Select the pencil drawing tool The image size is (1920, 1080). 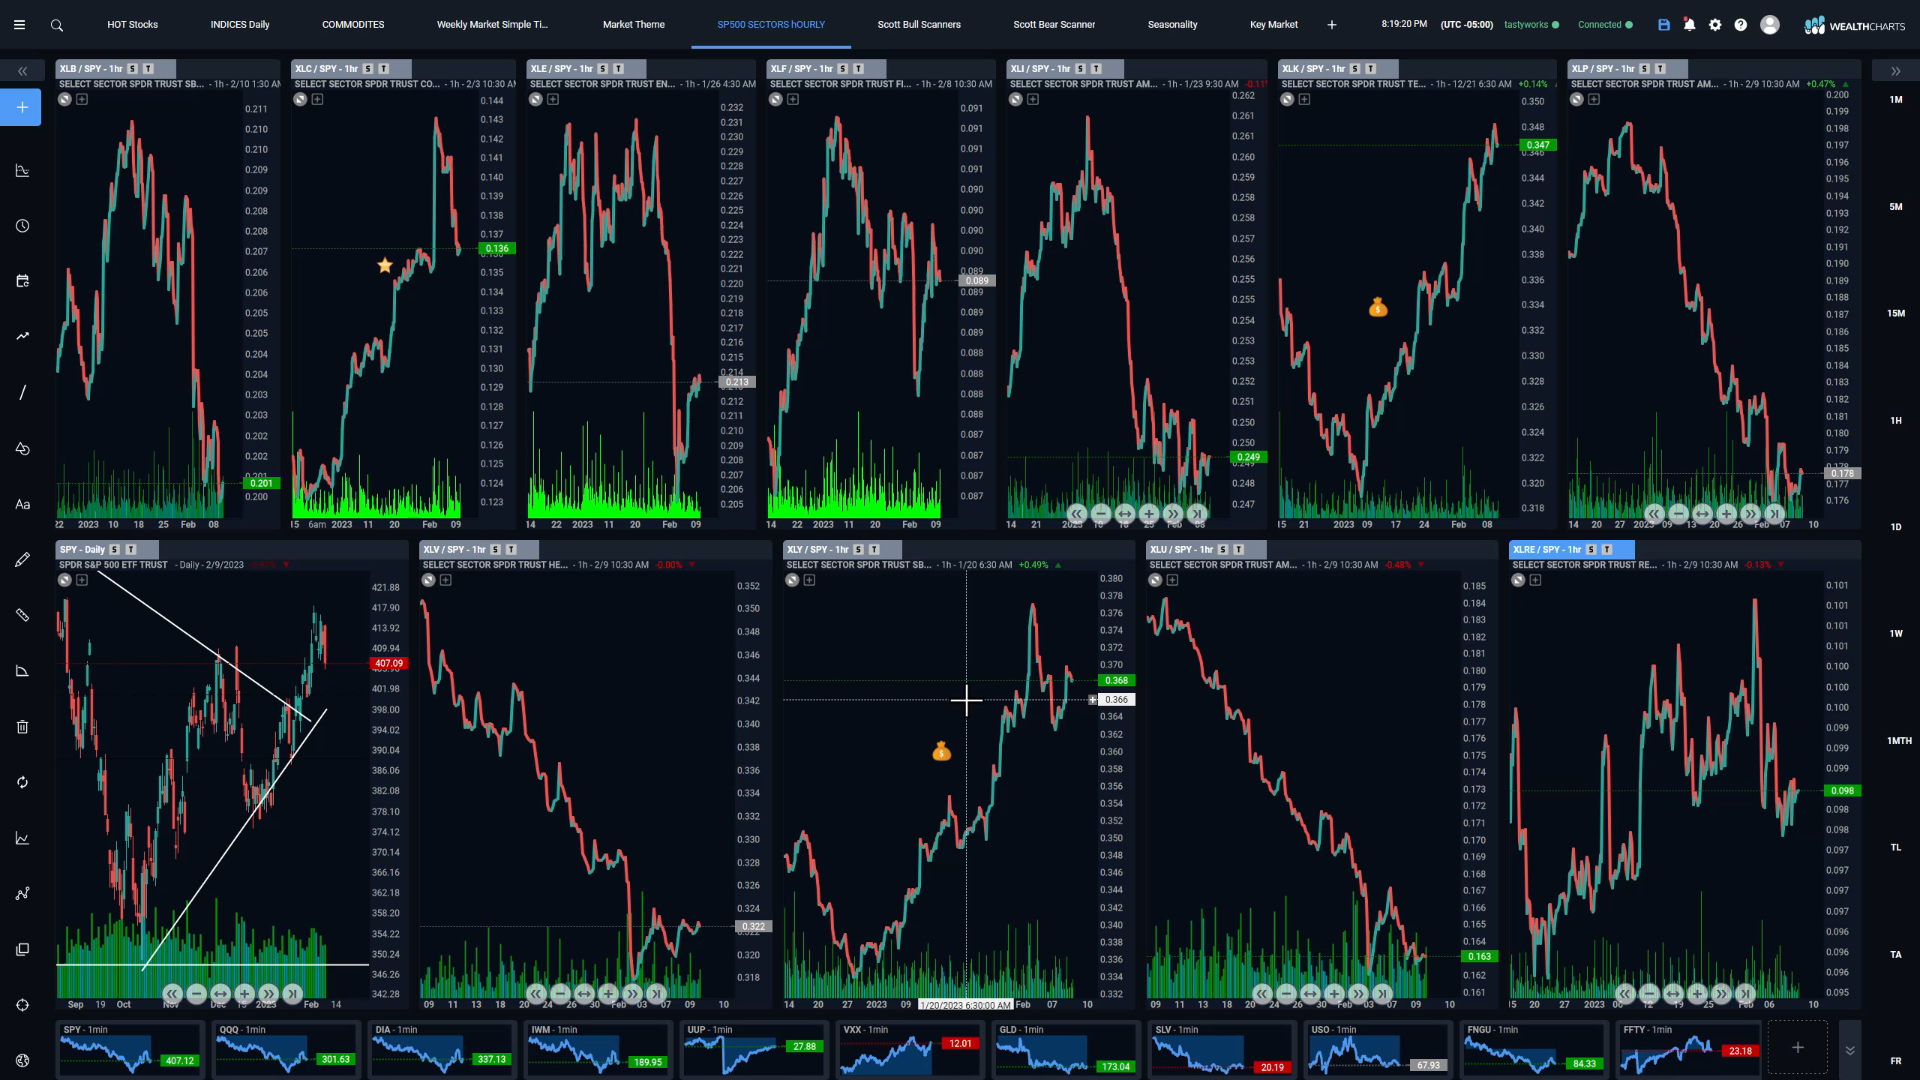click(x=22, y=559)
